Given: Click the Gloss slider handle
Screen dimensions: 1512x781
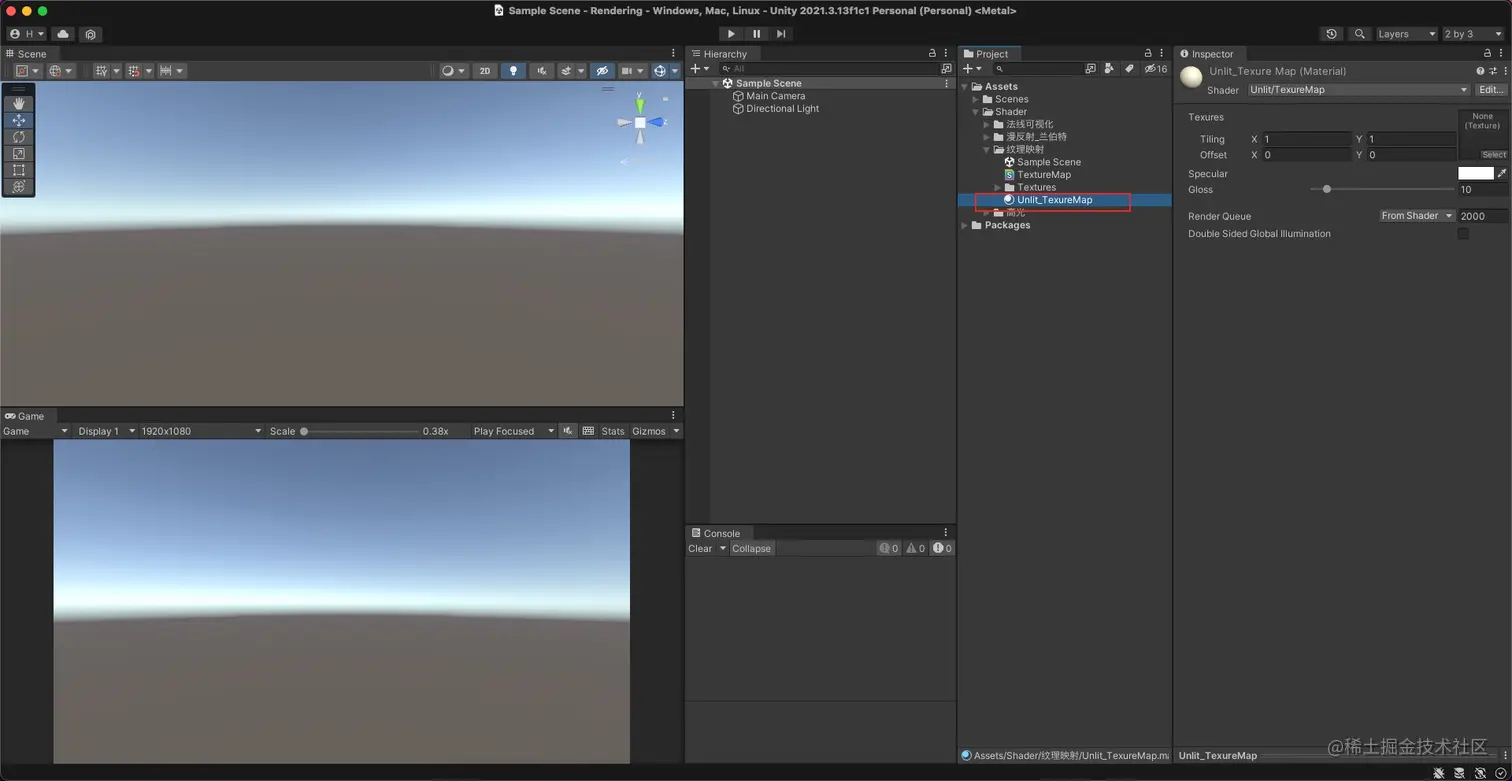Looking at the screenshot, I should point(1327,189).
